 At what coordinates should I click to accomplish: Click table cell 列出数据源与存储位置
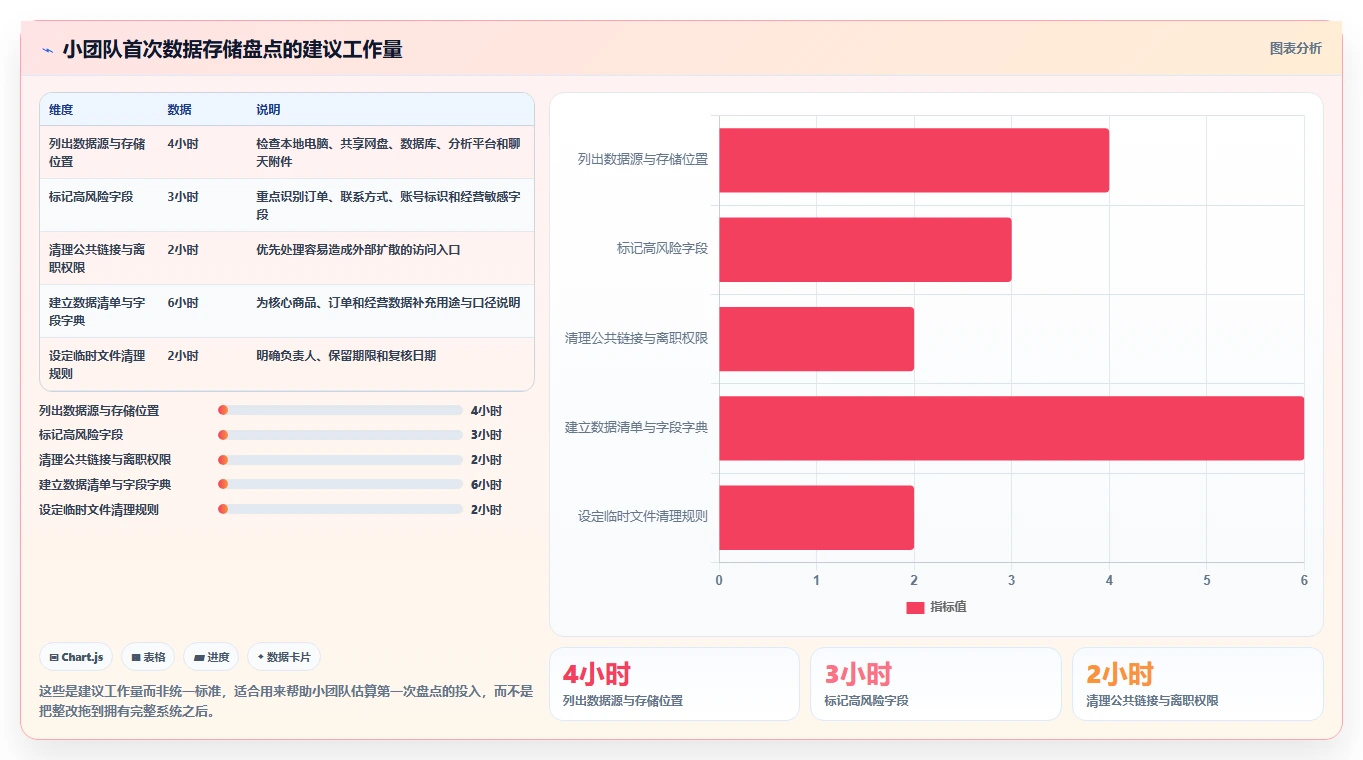[x=98, y=152]
